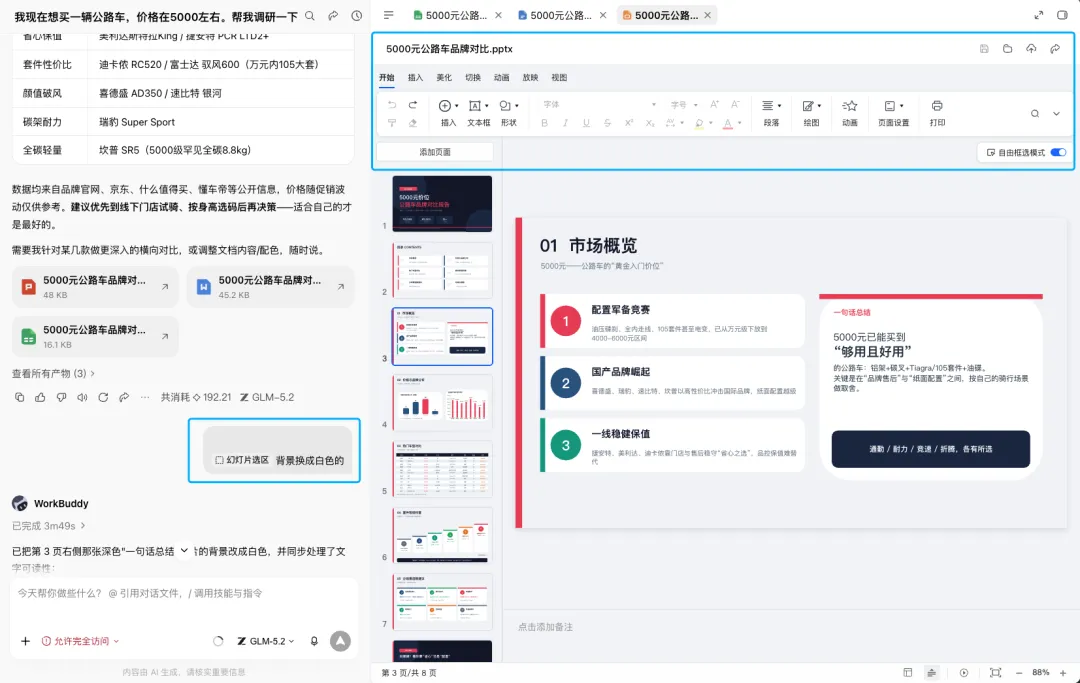Expand the toolbar collapse chevron
The image size is (1080, 683).
pyautogui.click(x=1056, y=114)
